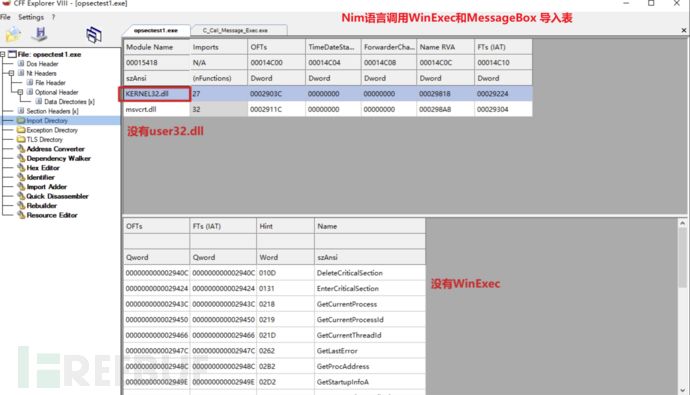Viewport: 690px width, 395px height.
Task: Select the GetCurrentThreadId import row
Action: (x=275, y=335)
